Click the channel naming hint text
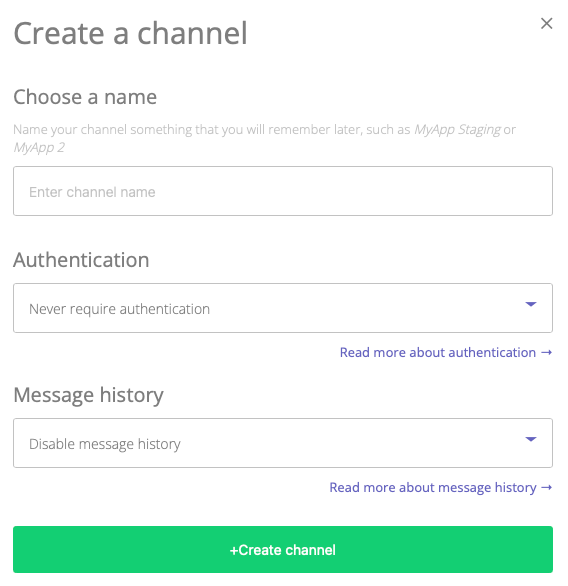The image size is (568, 586). (264, 138)
